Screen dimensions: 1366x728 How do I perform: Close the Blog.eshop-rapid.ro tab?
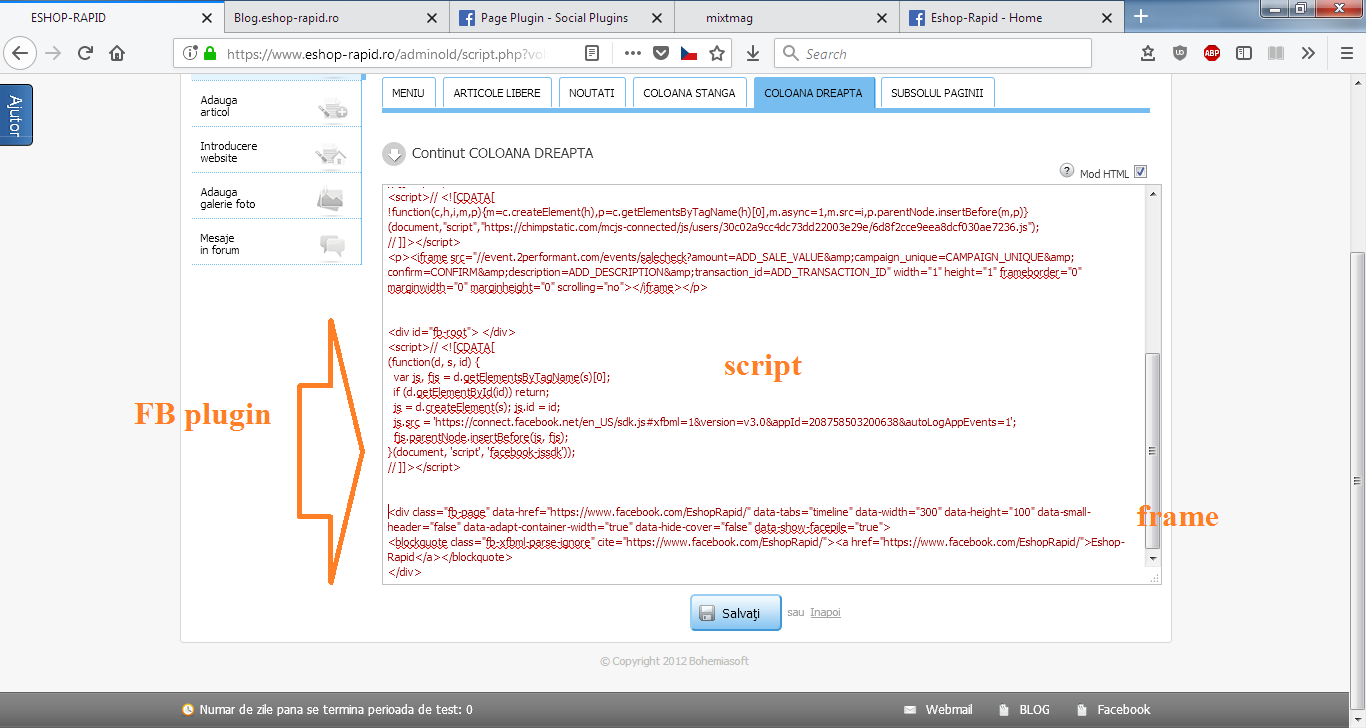[x=432, y=18]
